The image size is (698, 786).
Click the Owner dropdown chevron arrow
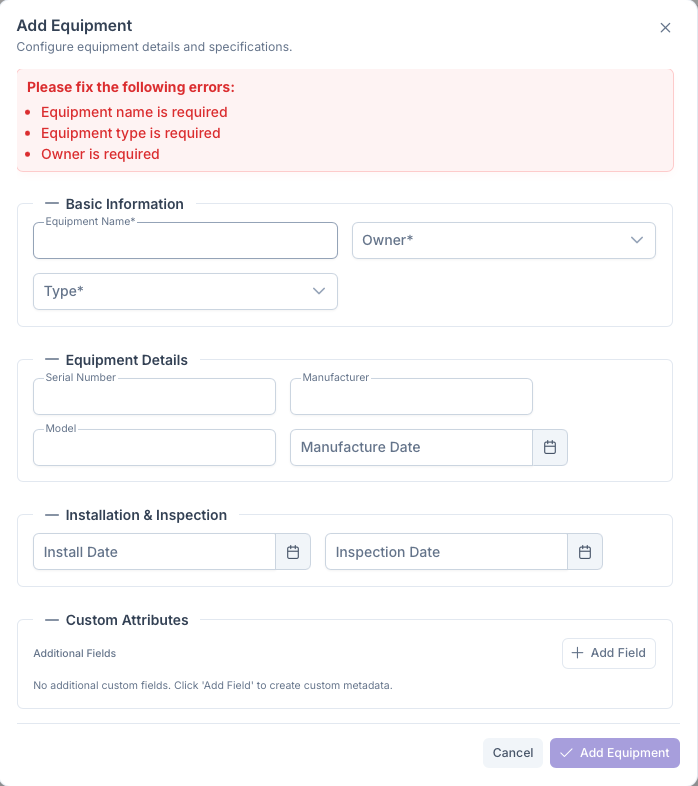tap(637, 240)
